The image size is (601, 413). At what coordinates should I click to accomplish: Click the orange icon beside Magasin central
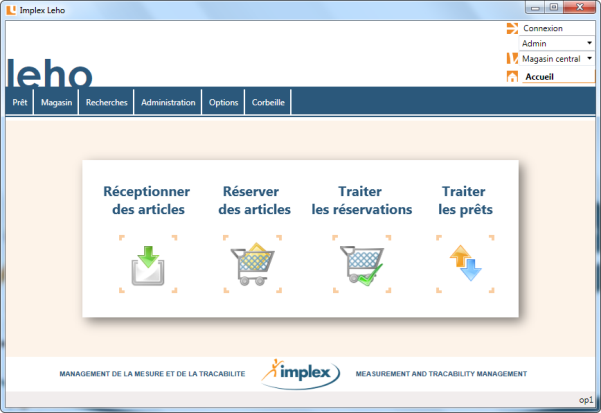[x=512, y=59]
